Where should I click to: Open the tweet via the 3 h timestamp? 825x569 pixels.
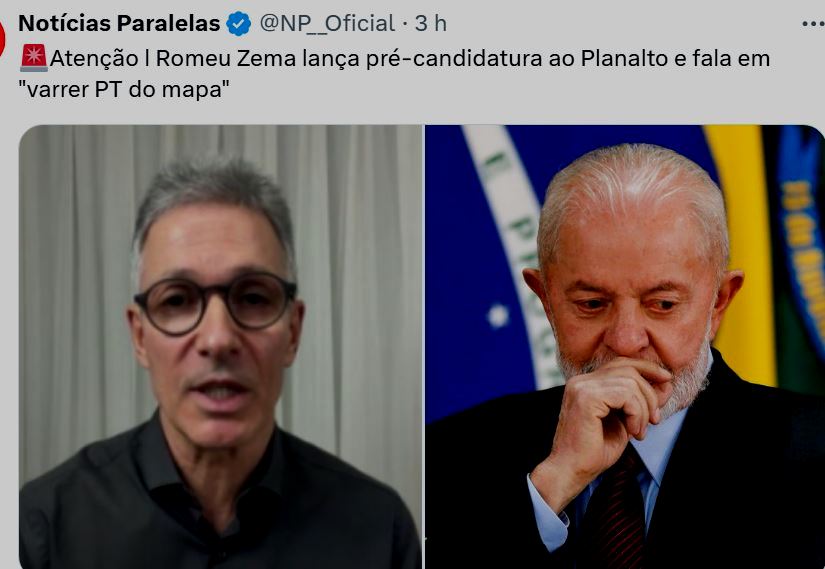430,24
